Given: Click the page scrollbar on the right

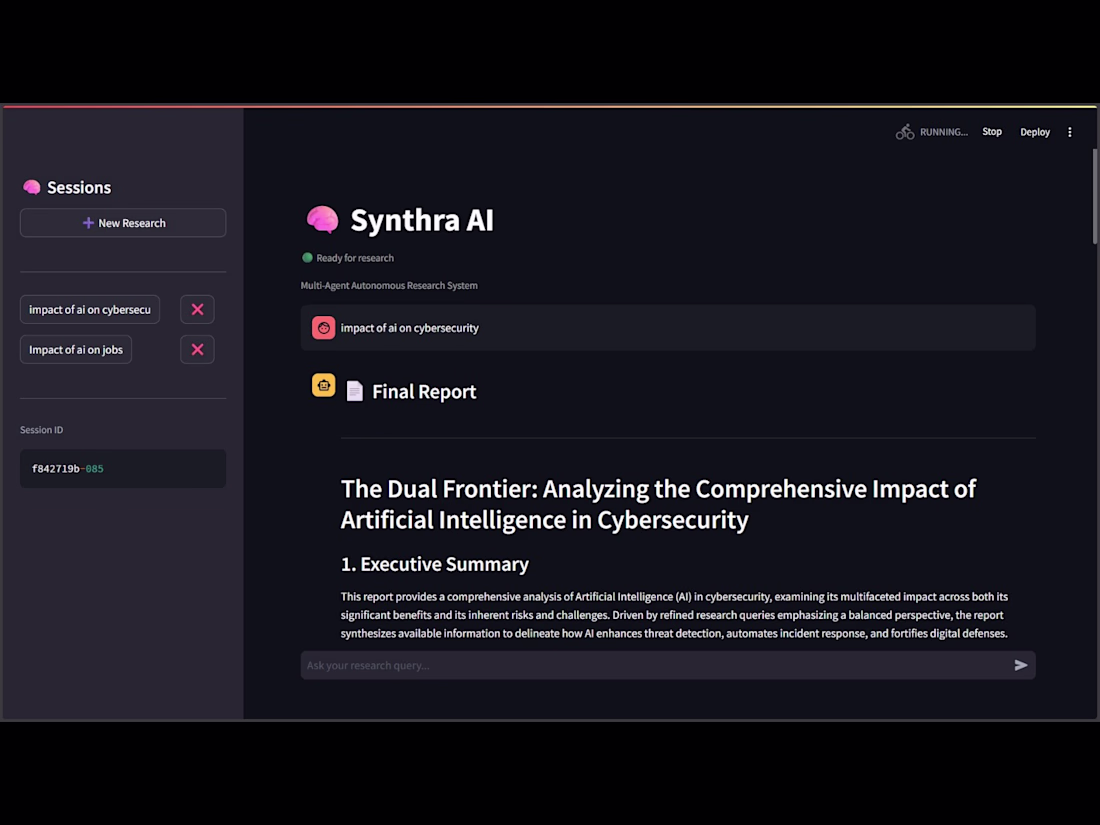Looking at the screenshot, I should [1095, 196].
